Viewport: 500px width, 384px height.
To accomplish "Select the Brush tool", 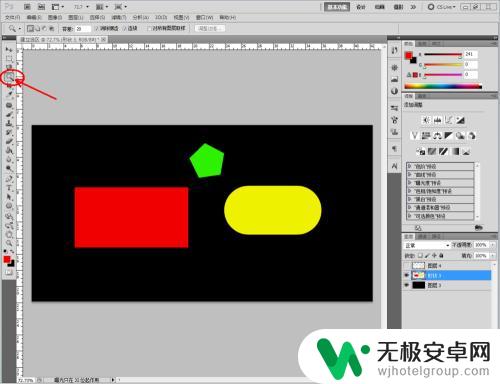I will (9, 115).
